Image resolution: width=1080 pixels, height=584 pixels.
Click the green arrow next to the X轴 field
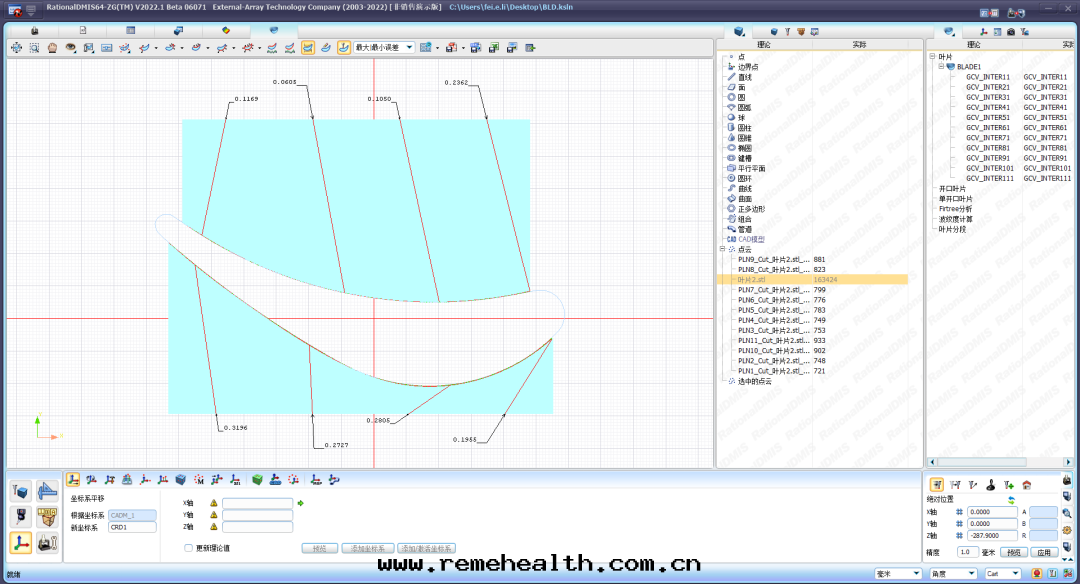coord(300,503)
